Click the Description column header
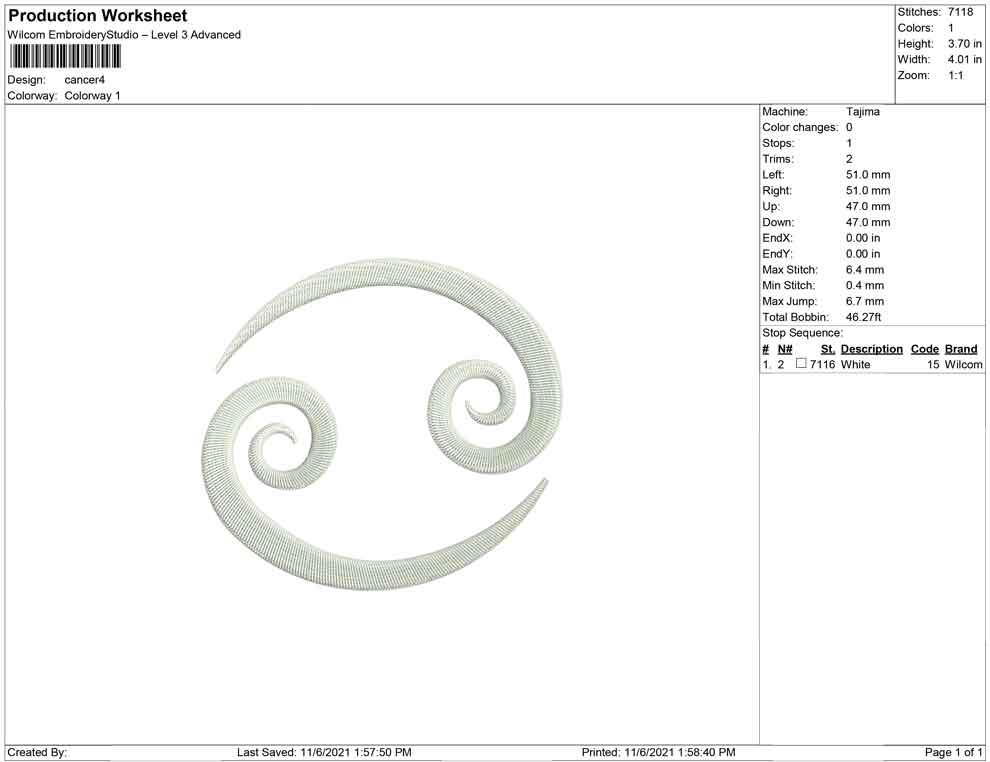The height and width of the screenshot is (762, 990). point(871,349)
